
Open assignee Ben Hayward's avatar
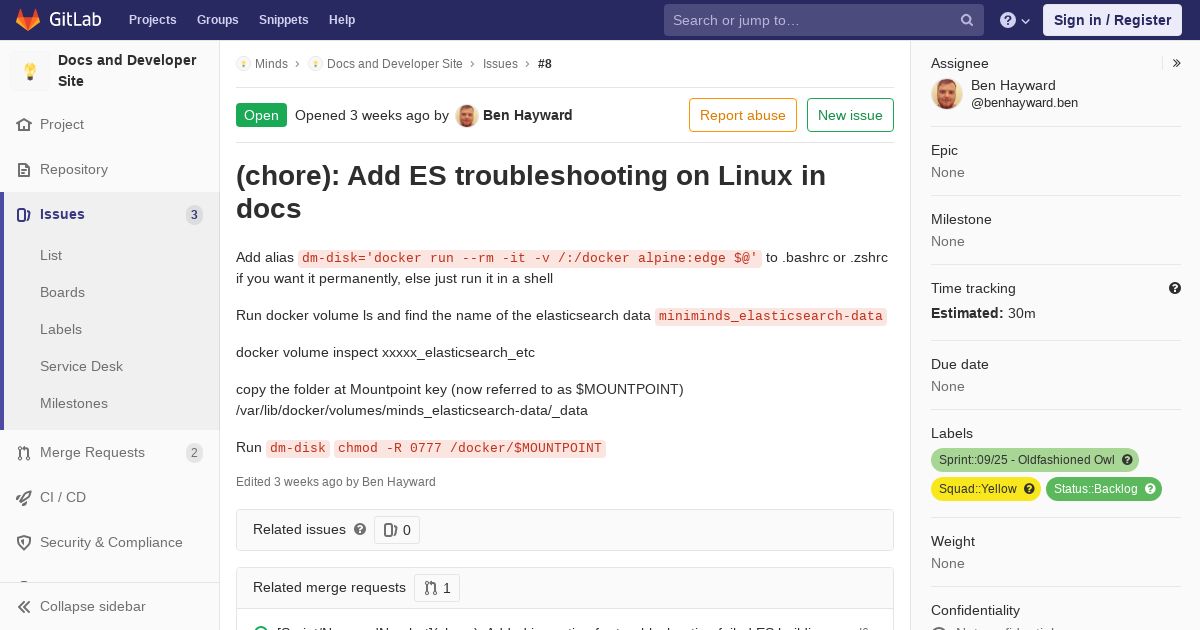947,94
